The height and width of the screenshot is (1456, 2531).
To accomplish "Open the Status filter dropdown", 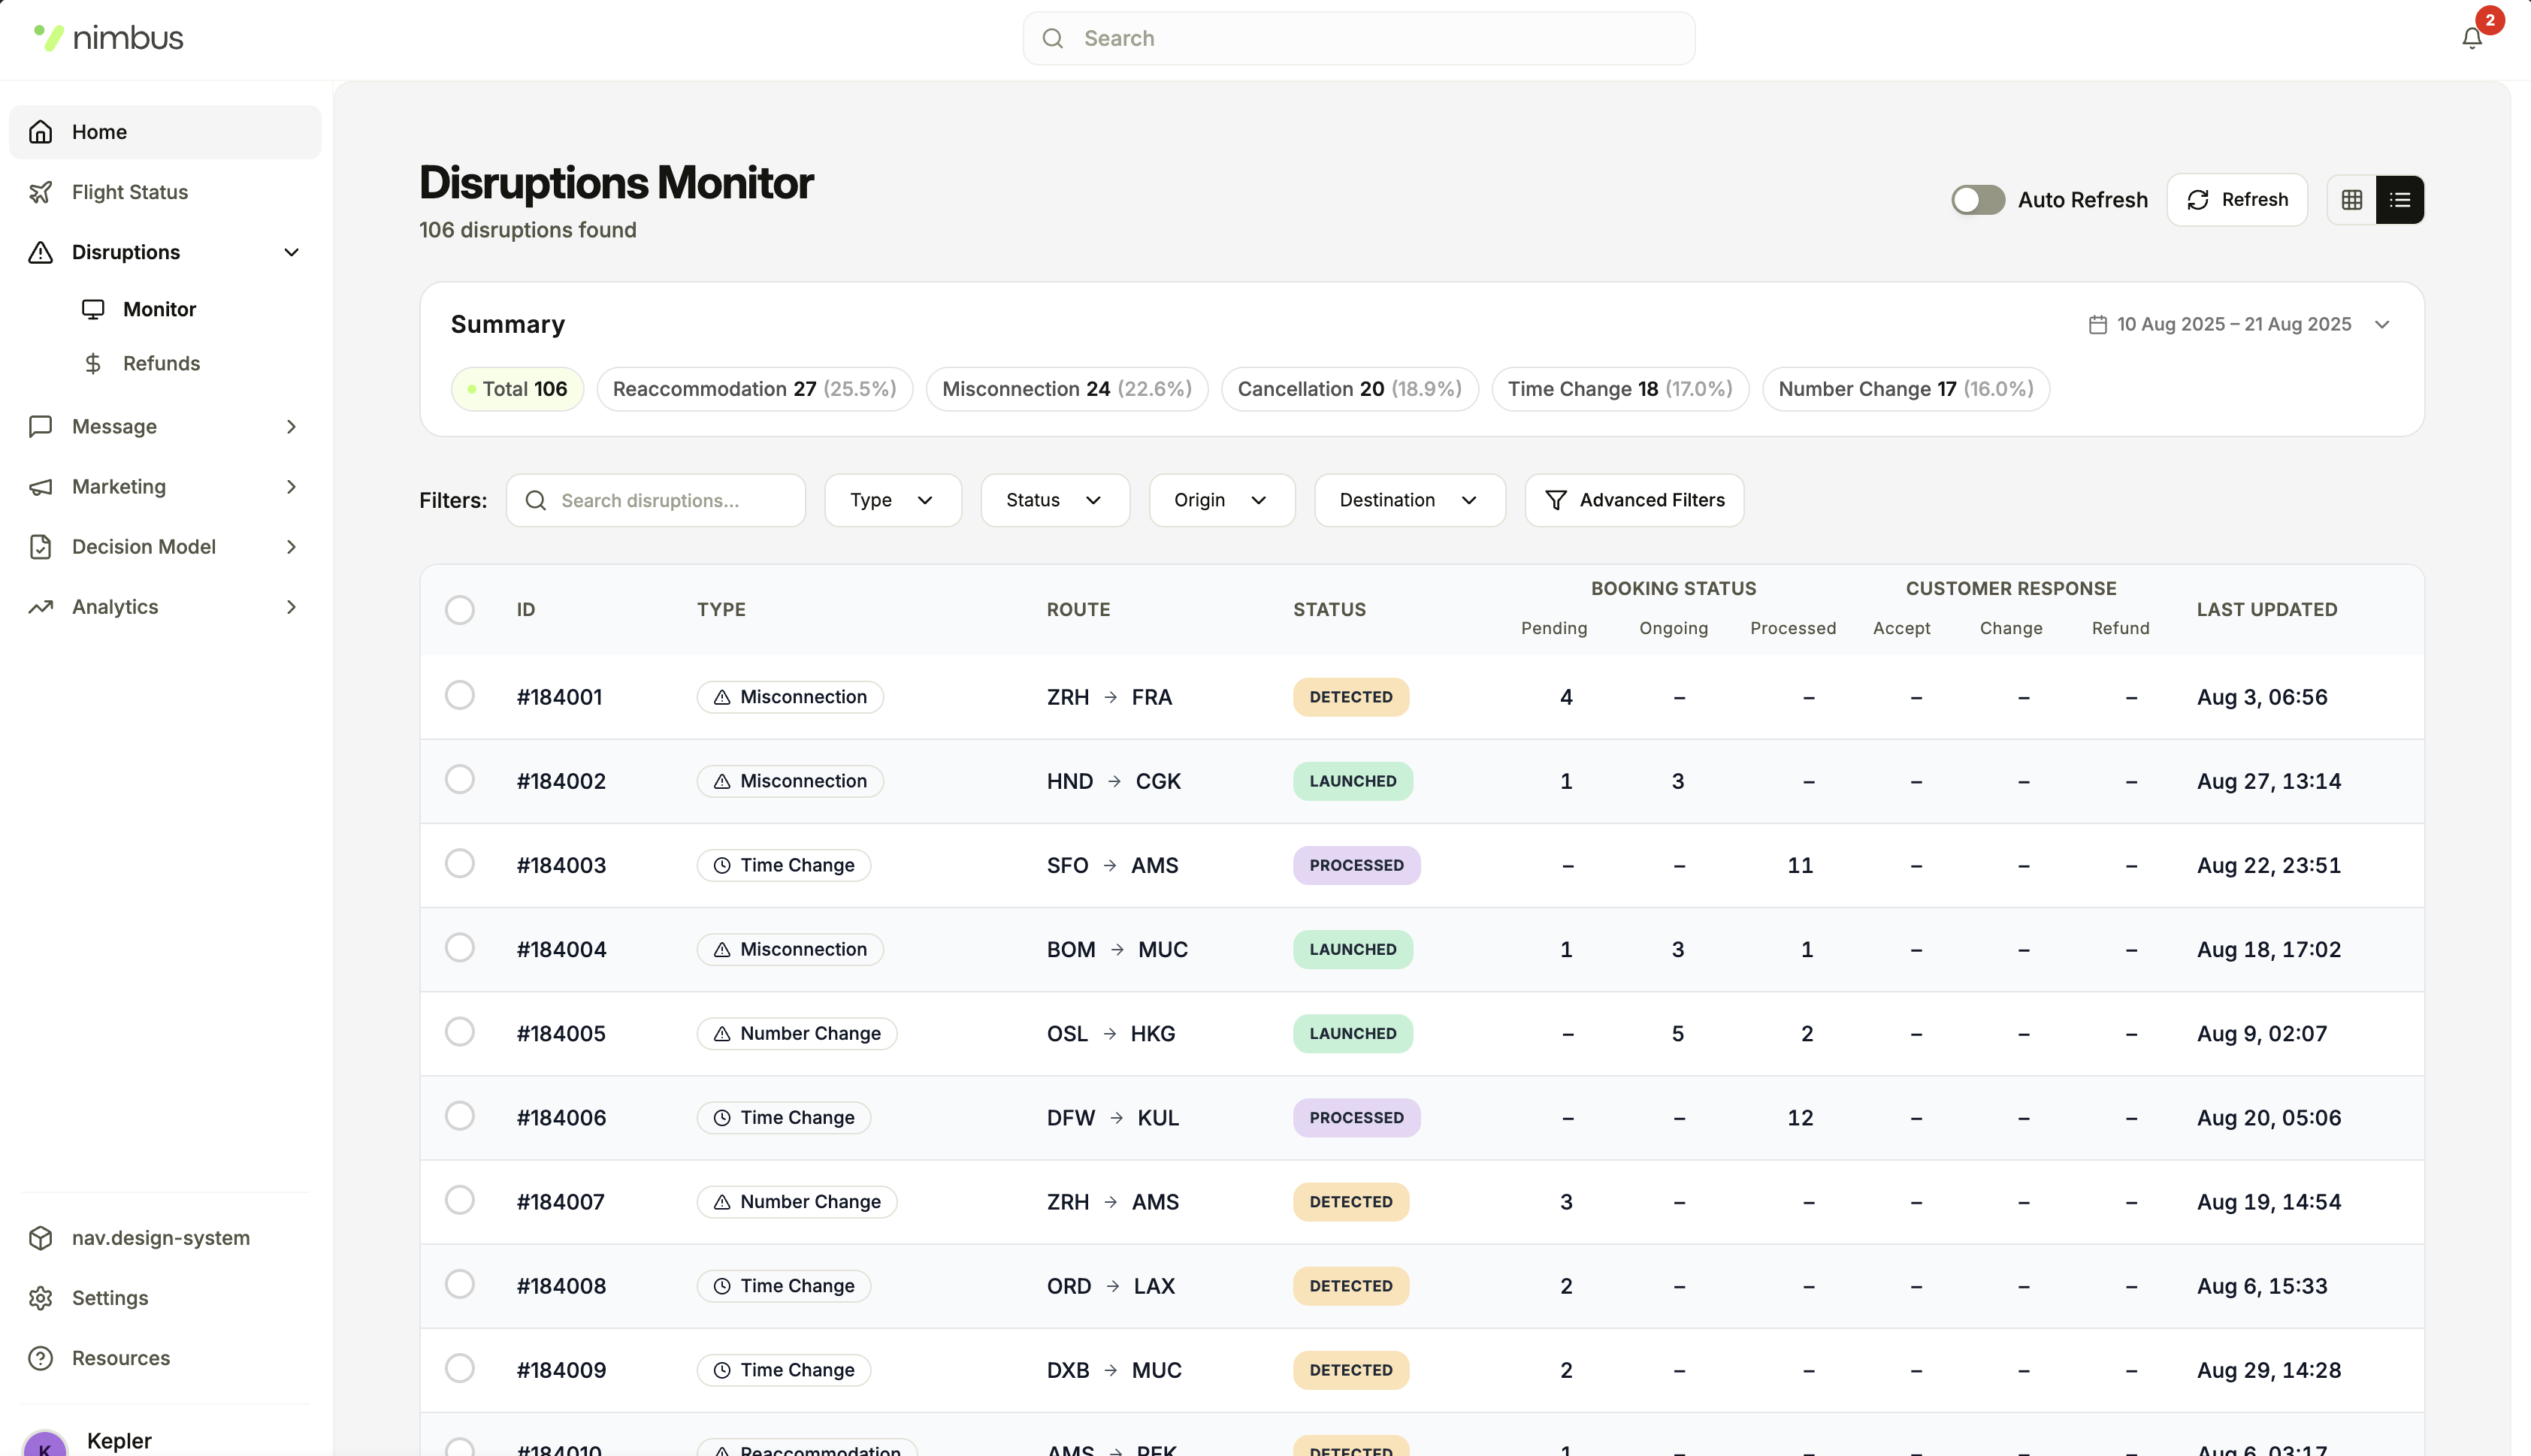I will pos(1054,500).
